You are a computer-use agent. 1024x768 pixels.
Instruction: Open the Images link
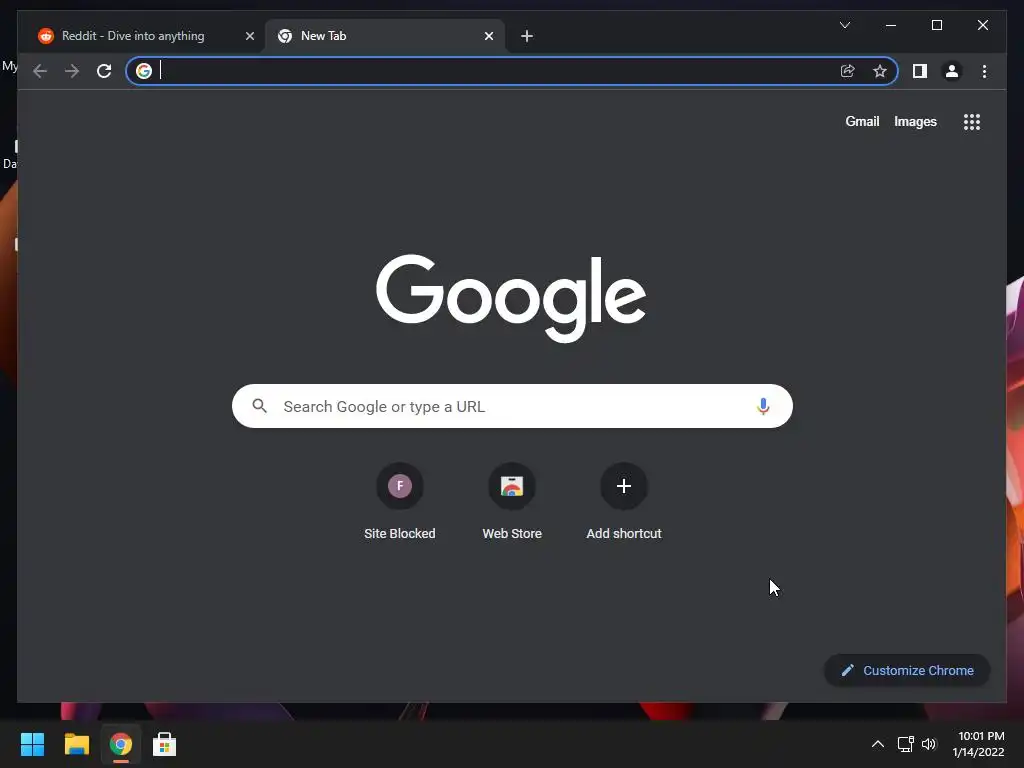(x=915, y=121)
